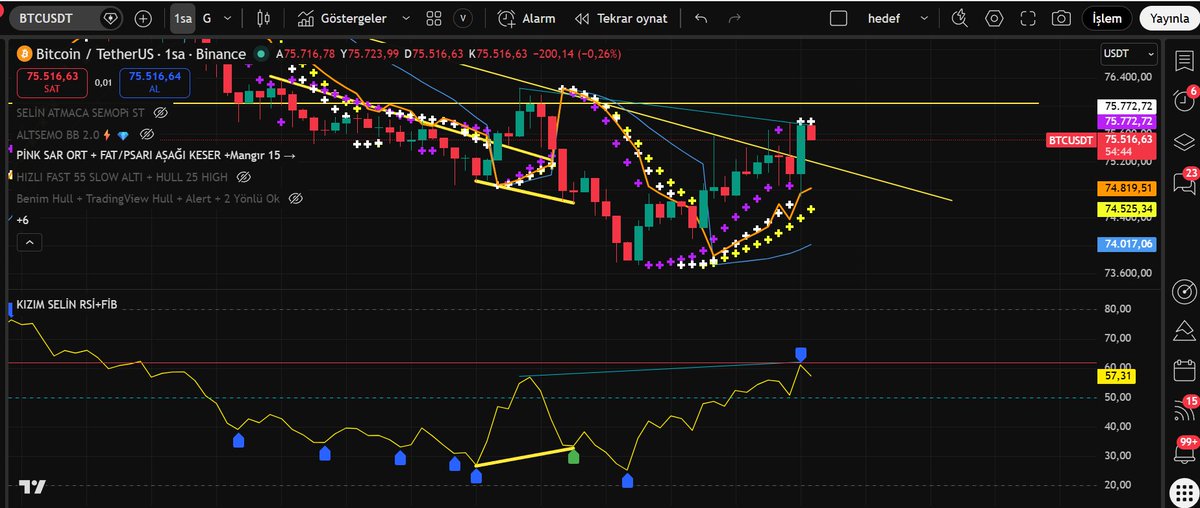Click the 74.819,51 orange price label
Viewport: 1200px width, 508px height.
(x=1128, y=187)
